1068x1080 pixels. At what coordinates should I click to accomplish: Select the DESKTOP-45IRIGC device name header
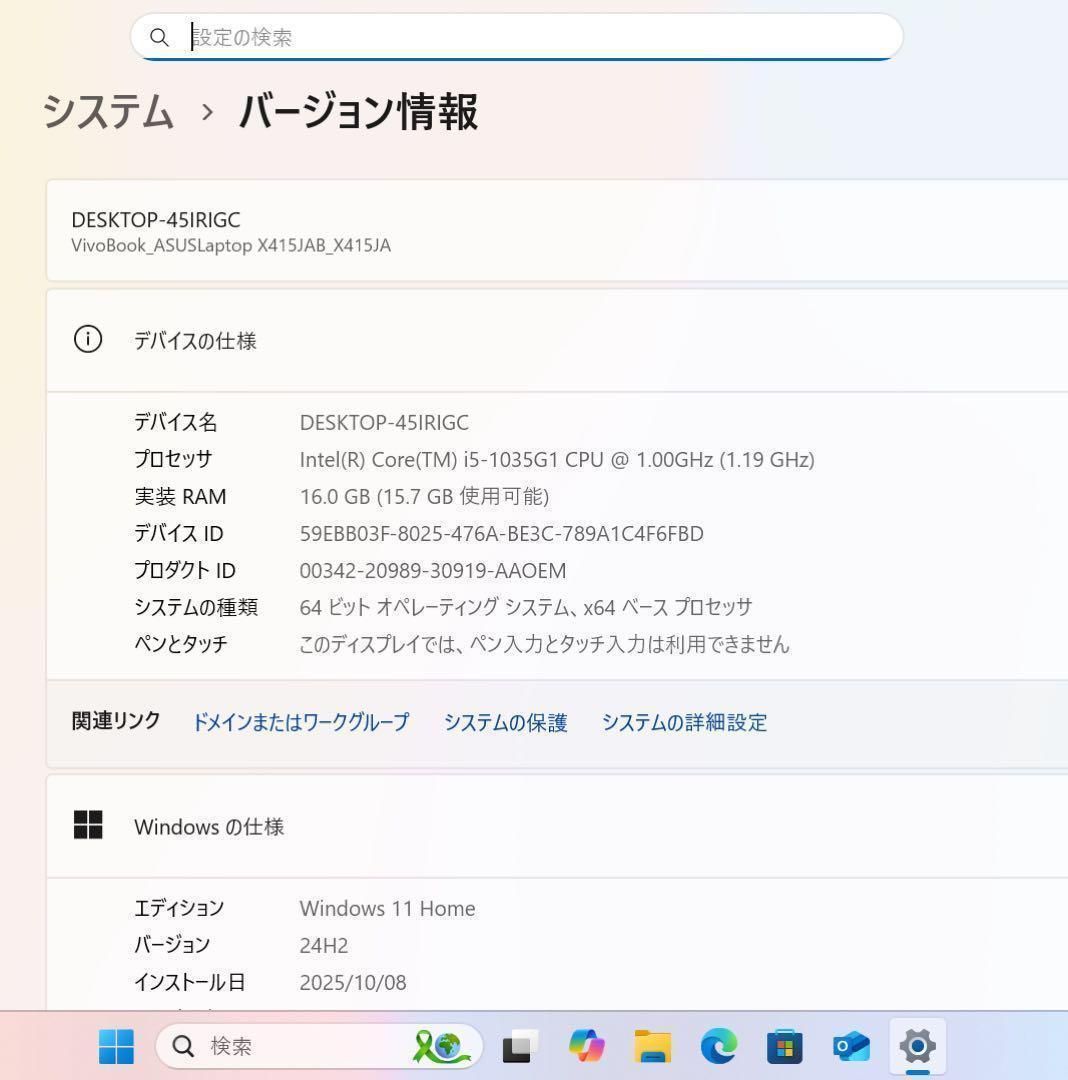(156, 220)
